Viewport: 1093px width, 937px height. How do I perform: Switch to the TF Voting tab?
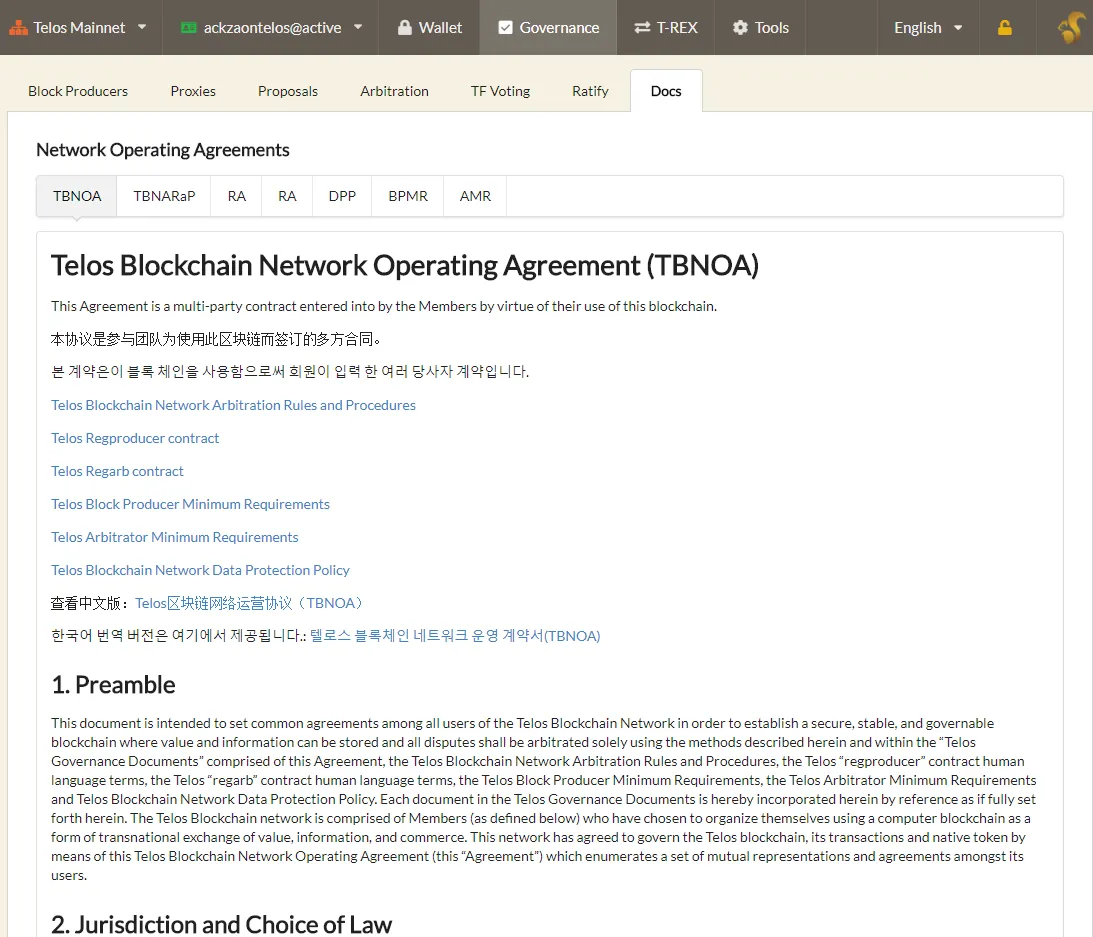pos(500,91)
